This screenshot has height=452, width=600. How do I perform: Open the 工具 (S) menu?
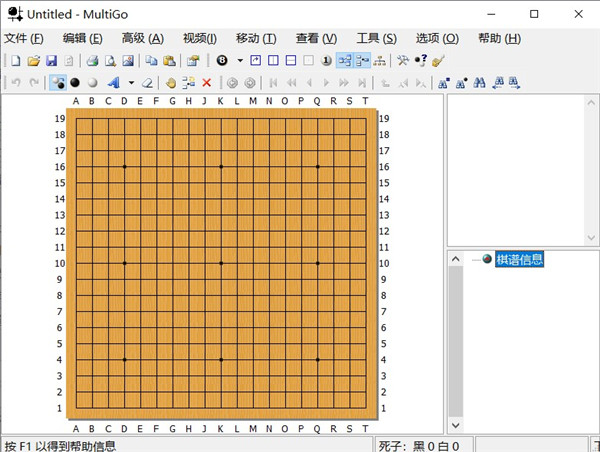(x=376, y=38)
